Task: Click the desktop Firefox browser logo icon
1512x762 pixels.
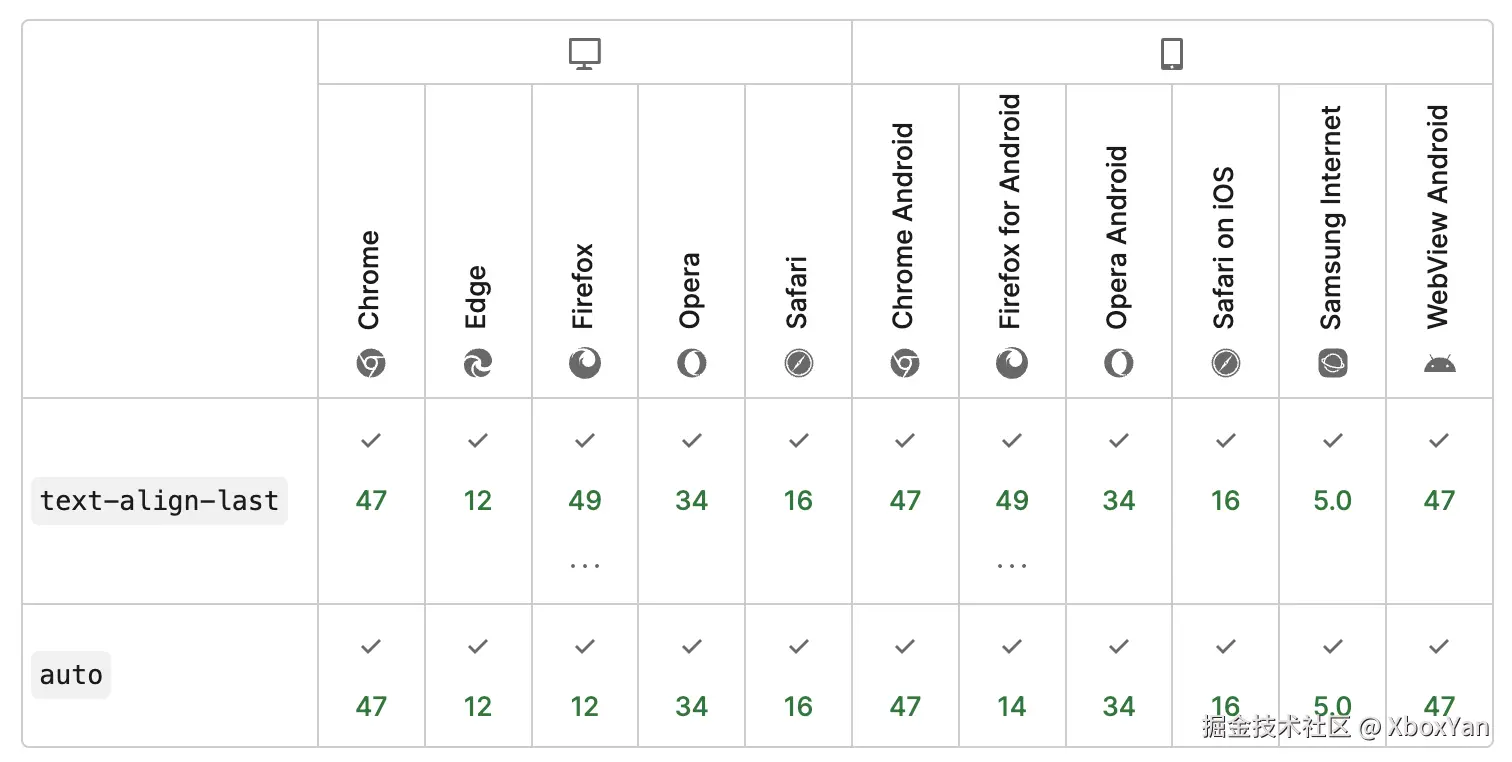Action: click(x=585, y=363)
